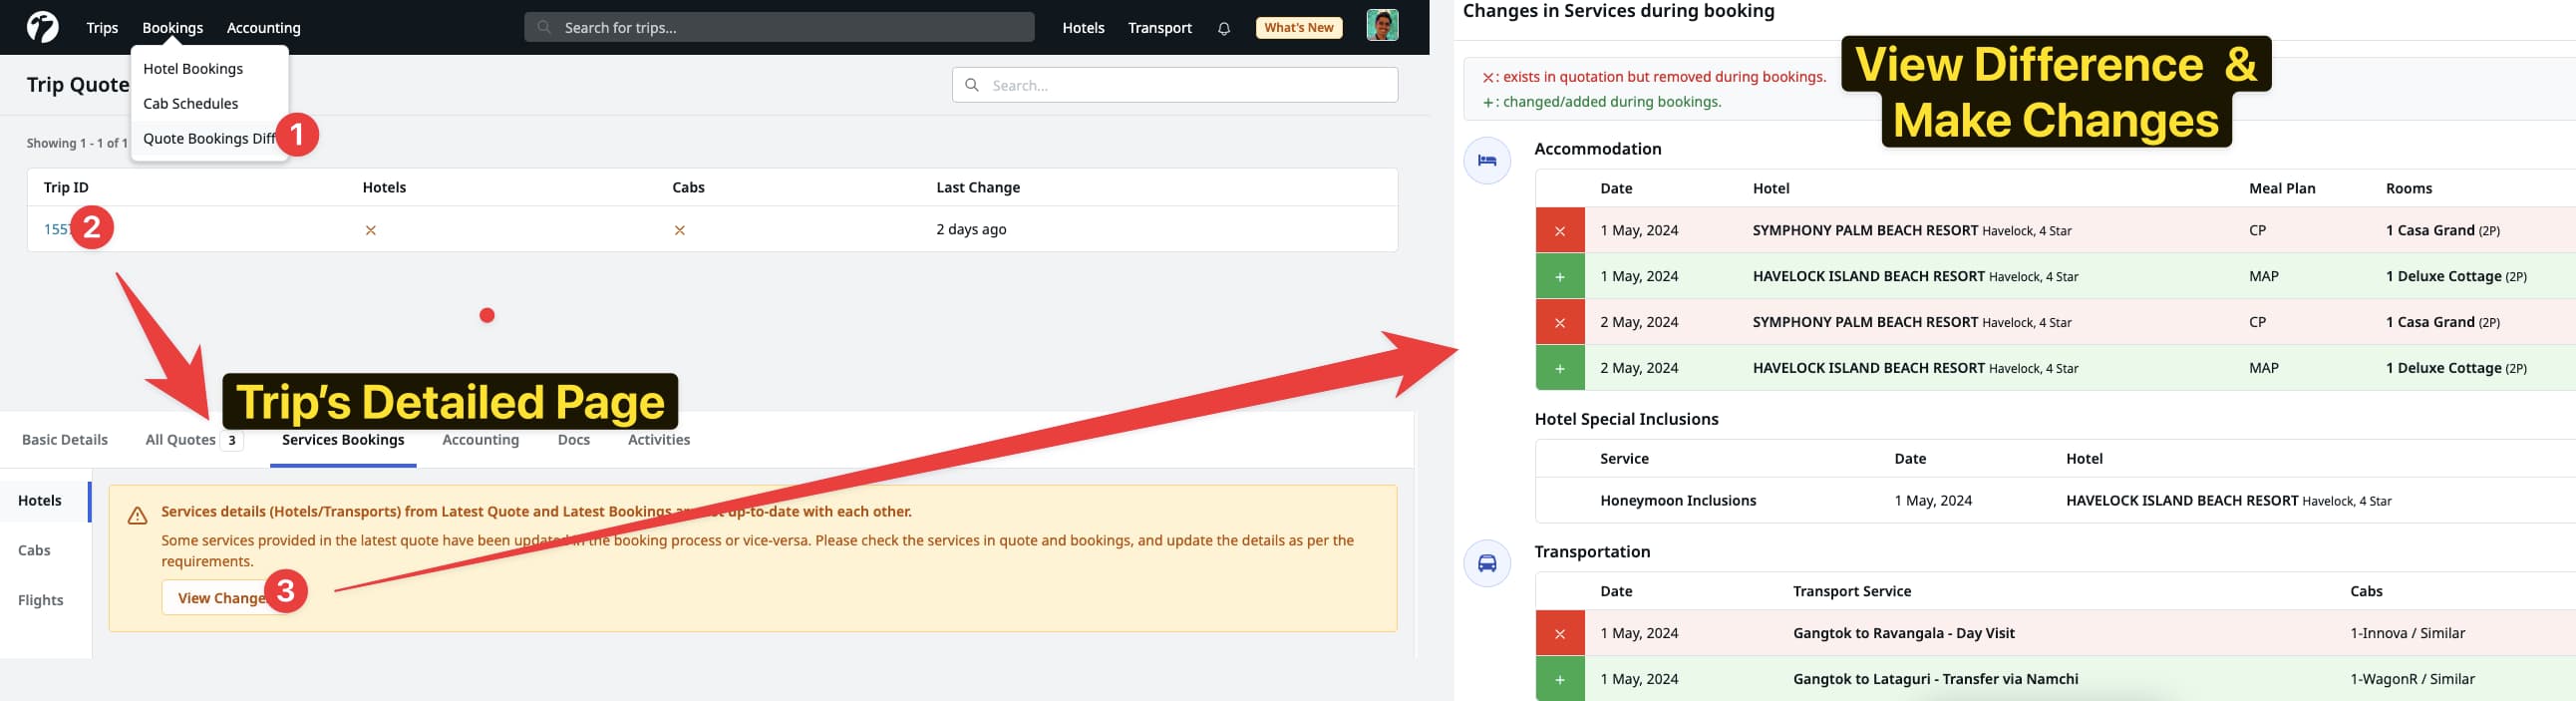This screenshot has width=2576, height=701.
Task: Click green plus for Gangtok to Lataguri
Action: click(x=1559, y=680)
